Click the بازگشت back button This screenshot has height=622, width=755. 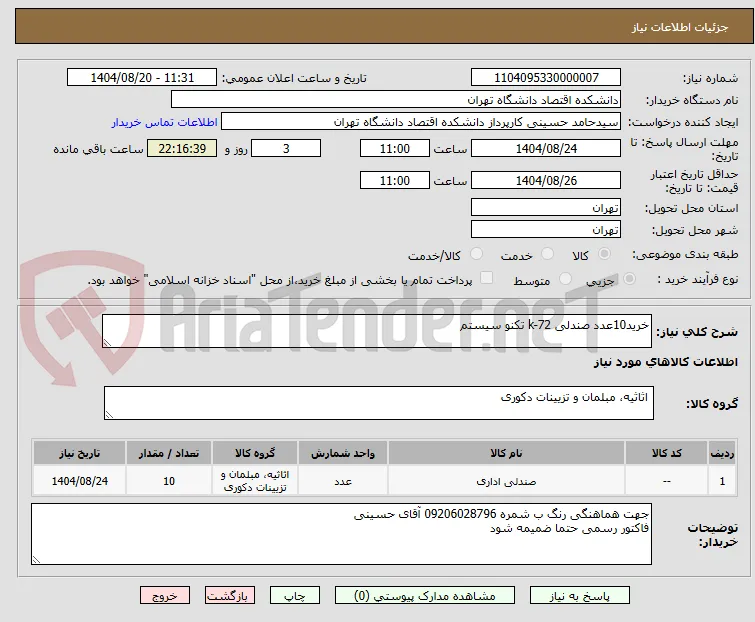click(230, 596)
